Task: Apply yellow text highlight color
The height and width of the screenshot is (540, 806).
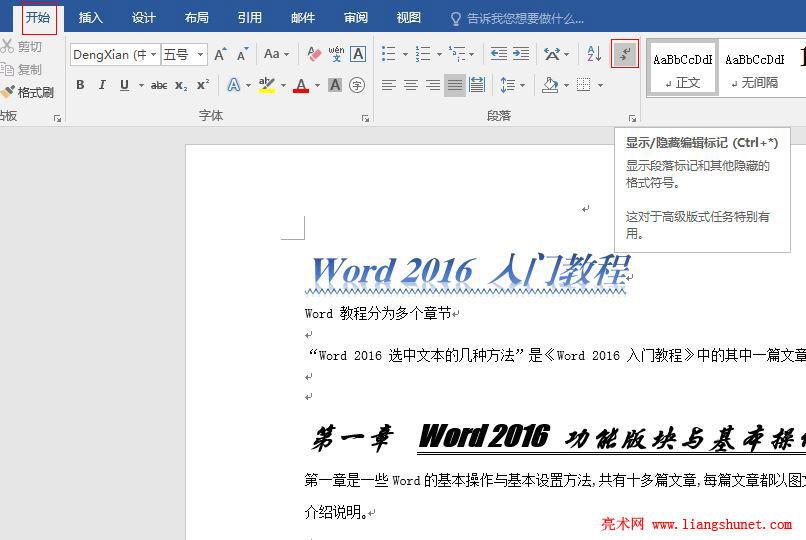Action: coord(266,85)
